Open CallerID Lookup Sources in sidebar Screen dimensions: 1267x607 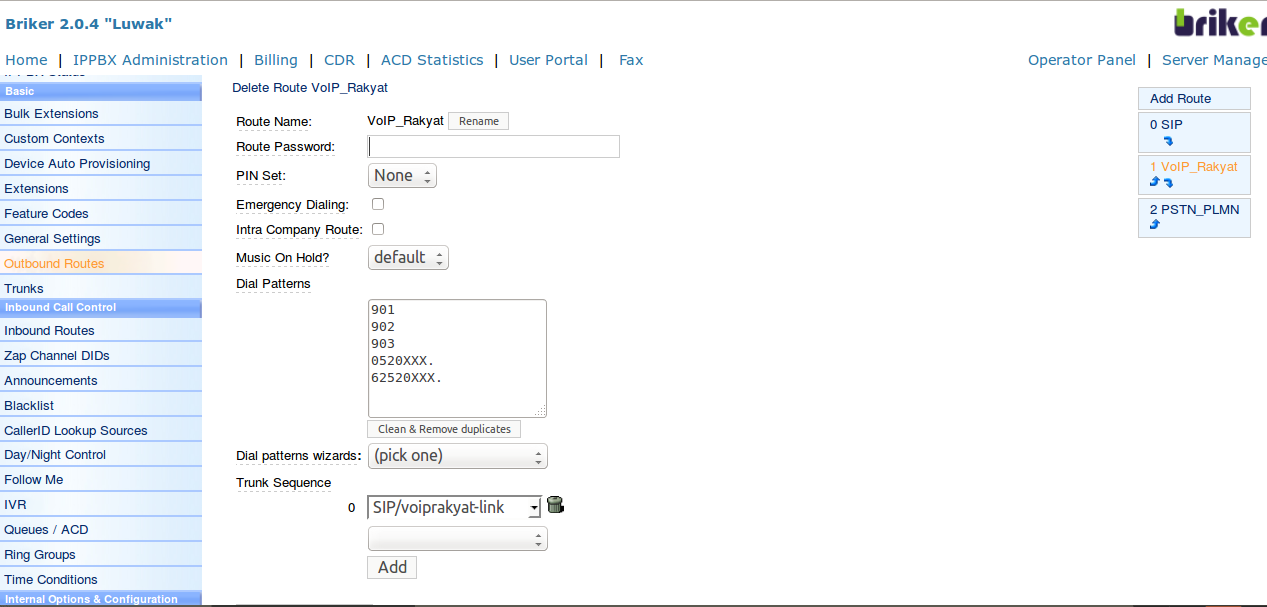point(101,431)
